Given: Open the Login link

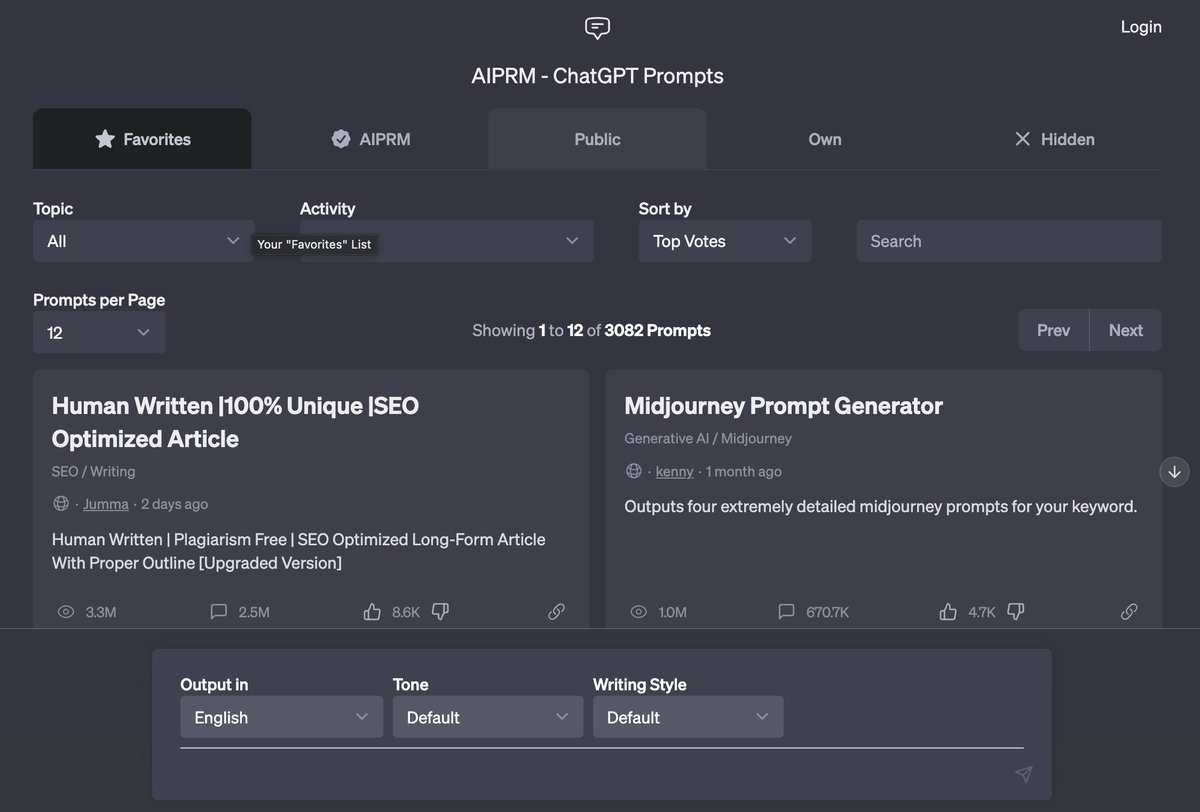Looking at the screenshot, I should coord(1141,27).
